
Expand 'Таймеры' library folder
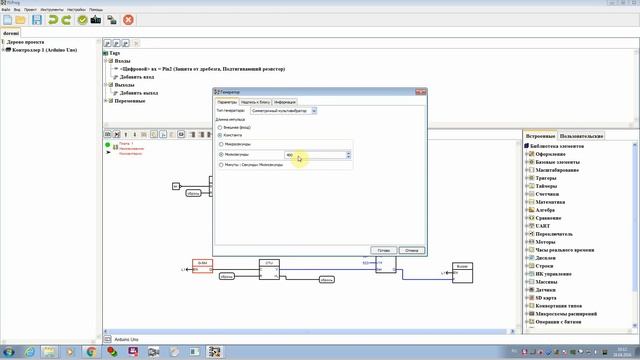coord(527,186)
